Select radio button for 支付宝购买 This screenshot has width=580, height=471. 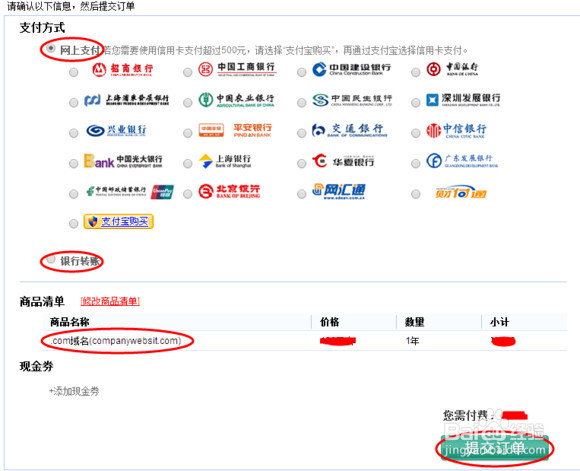tap(74, 223)
